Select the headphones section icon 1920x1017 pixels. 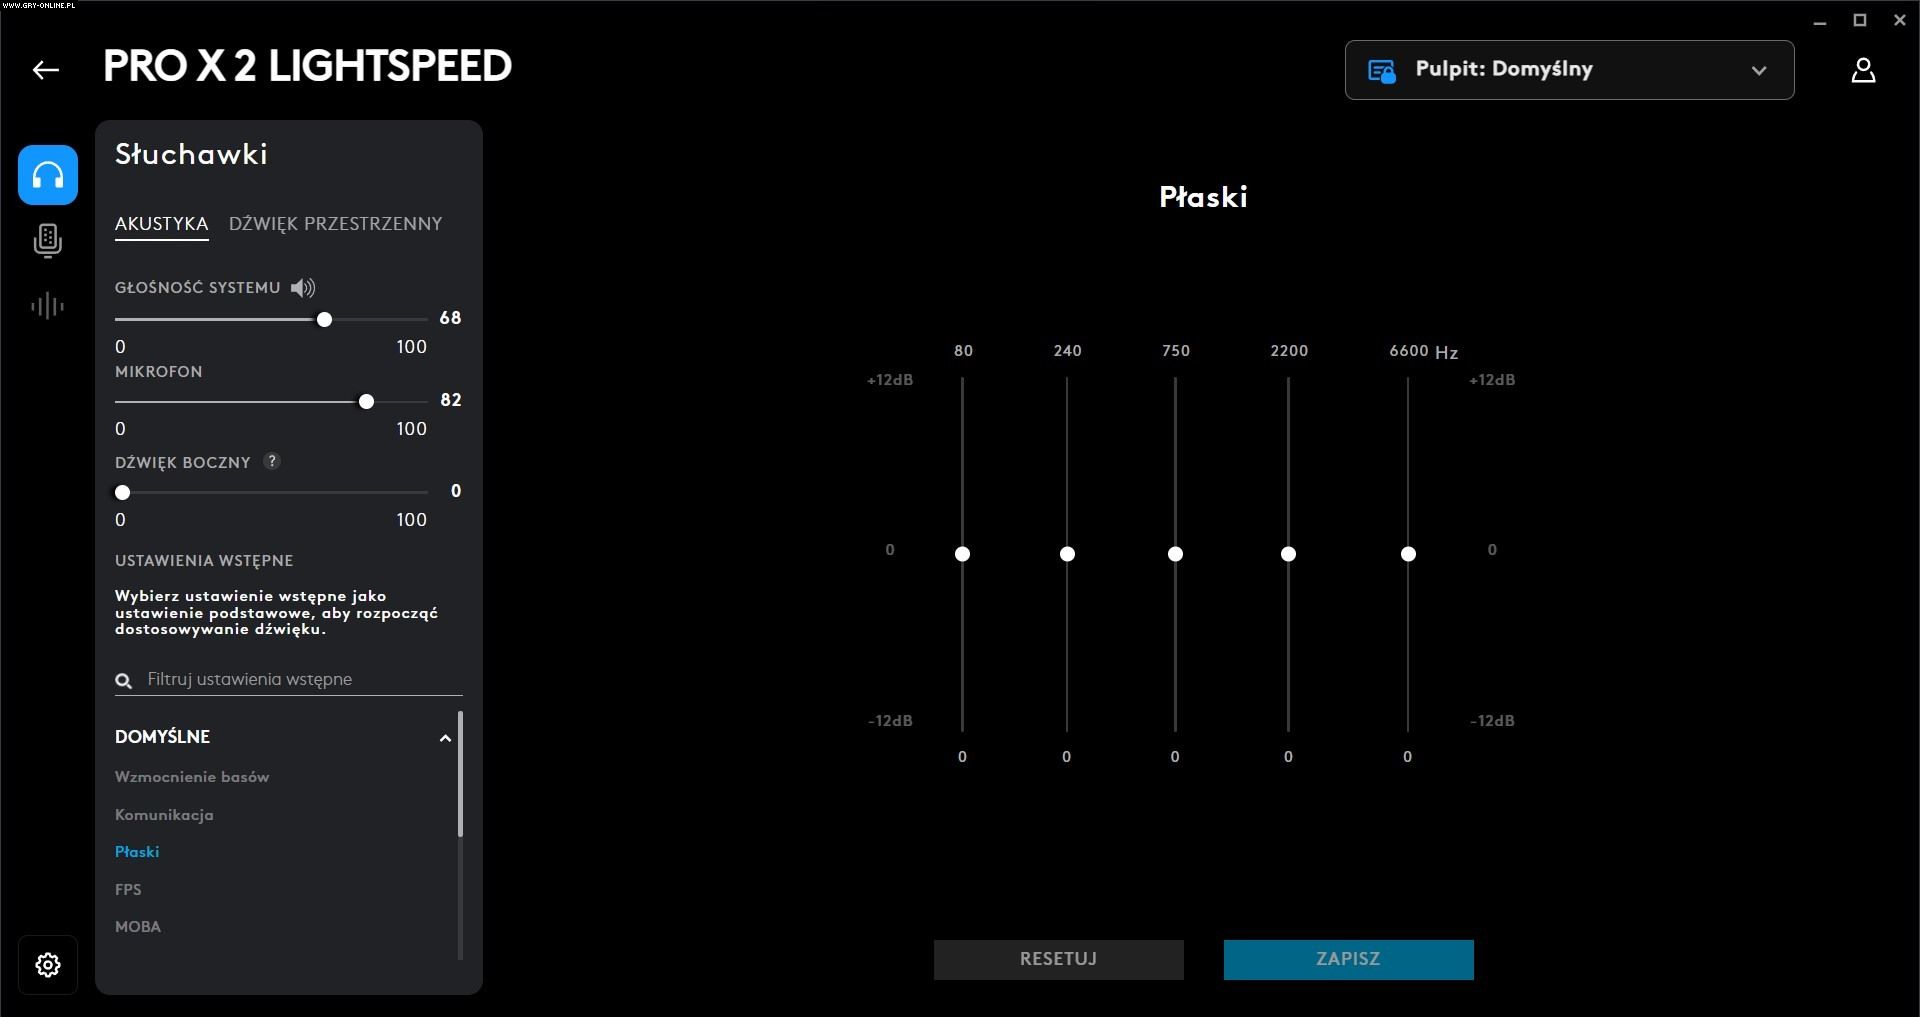pyautogui.click(x=48, y=175)
